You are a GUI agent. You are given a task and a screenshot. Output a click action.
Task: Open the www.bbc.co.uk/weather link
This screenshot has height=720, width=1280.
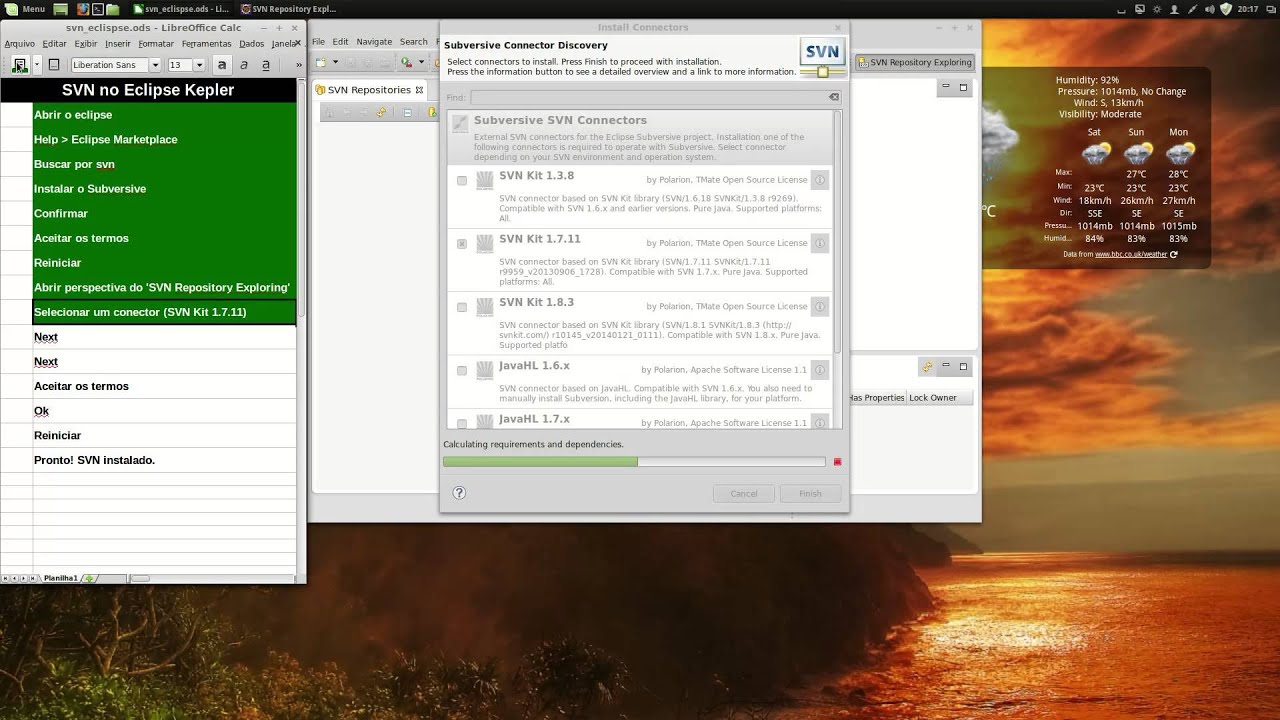tap(1131, 254)
